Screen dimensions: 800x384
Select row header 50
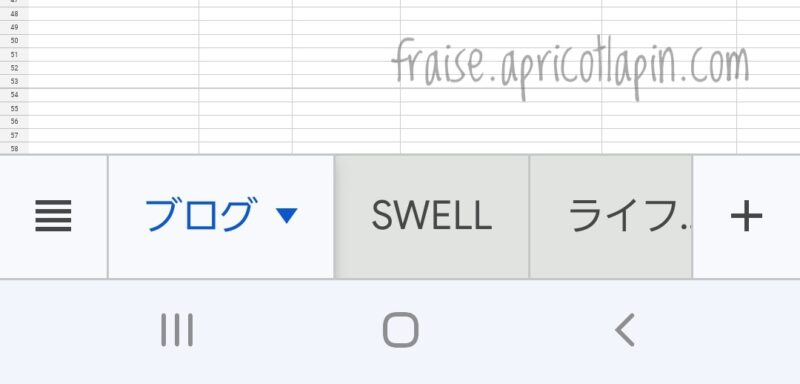[14, 41]
